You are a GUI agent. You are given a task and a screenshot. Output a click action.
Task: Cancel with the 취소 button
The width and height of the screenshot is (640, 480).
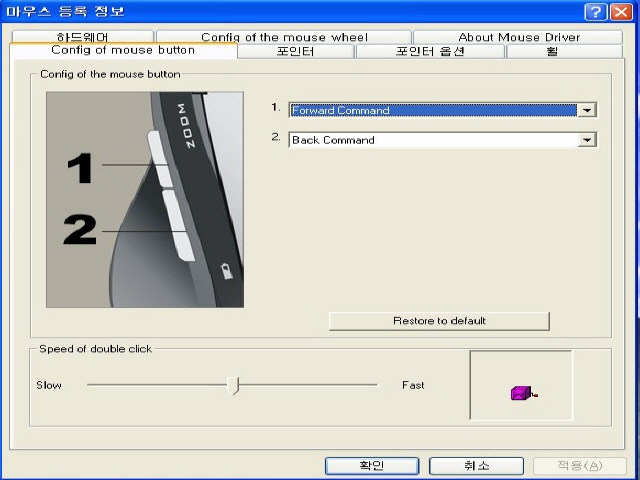pos(476,465)
